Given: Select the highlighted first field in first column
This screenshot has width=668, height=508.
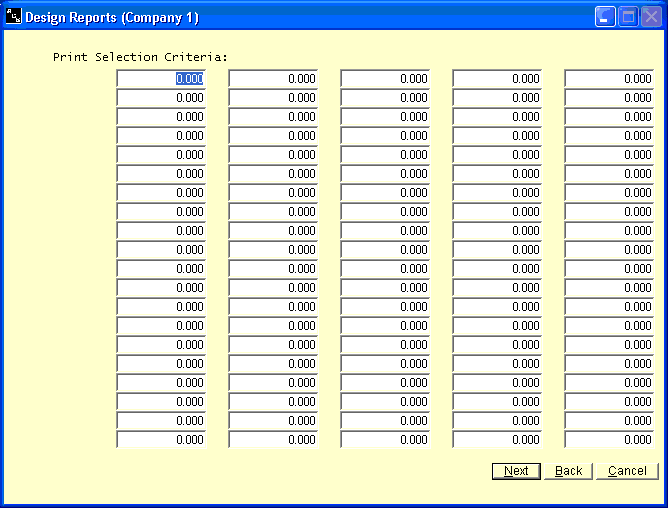Looking at the screenshot, I should [161, 79].
